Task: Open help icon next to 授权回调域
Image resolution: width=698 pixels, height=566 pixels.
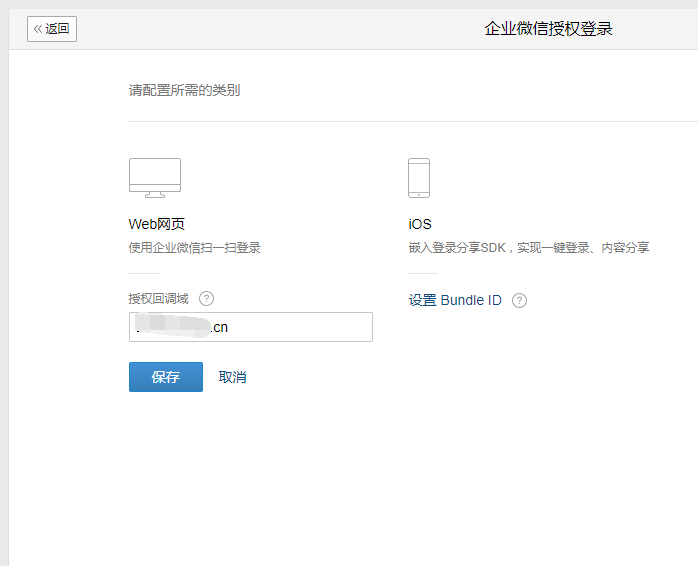Action: 206,298
